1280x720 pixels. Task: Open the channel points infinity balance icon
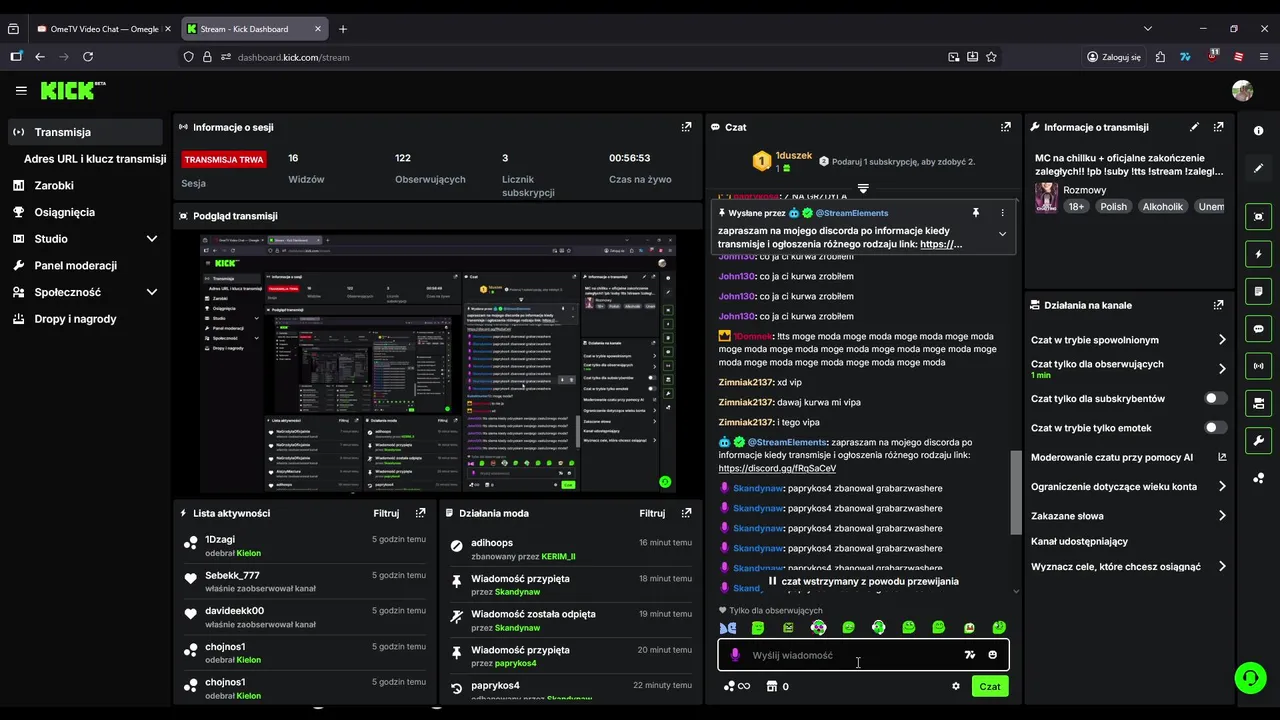pyautogui.click(x=737, y=686)
